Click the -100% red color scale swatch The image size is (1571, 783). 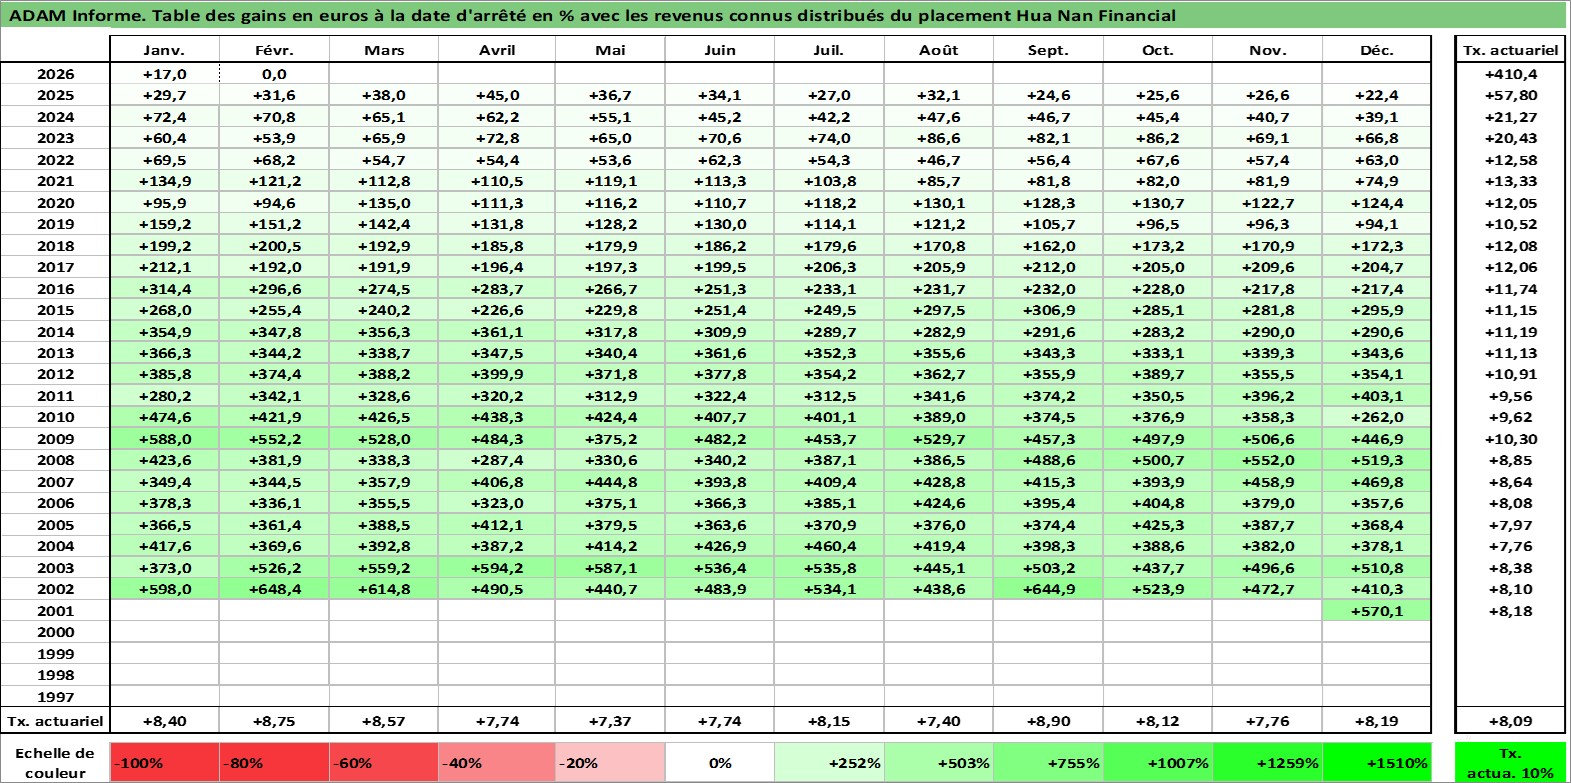click(165, 763)
